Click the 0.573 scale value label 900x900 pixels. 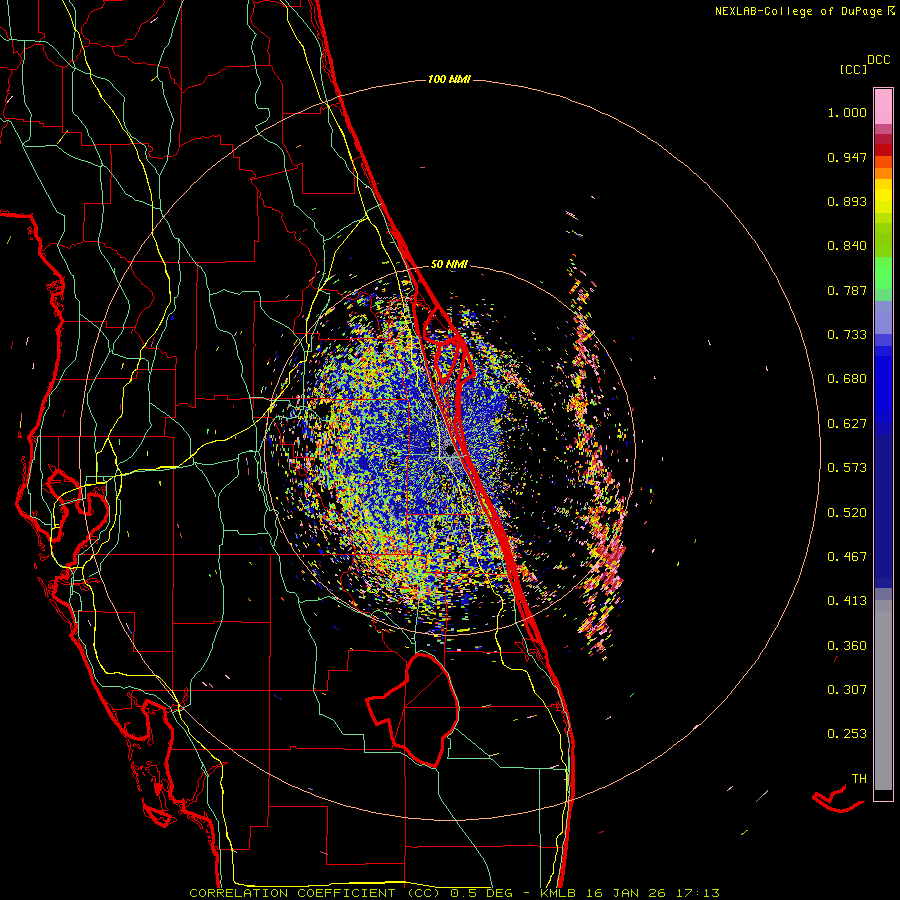pyautogui.click(x=847, y=468)
